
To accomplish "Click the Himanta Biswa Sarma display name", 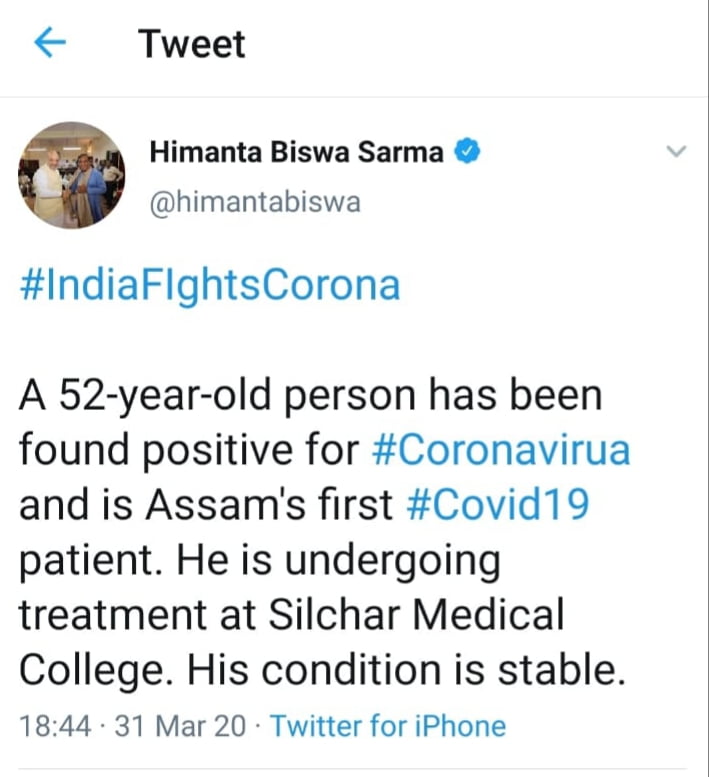I will click(296, 152).
